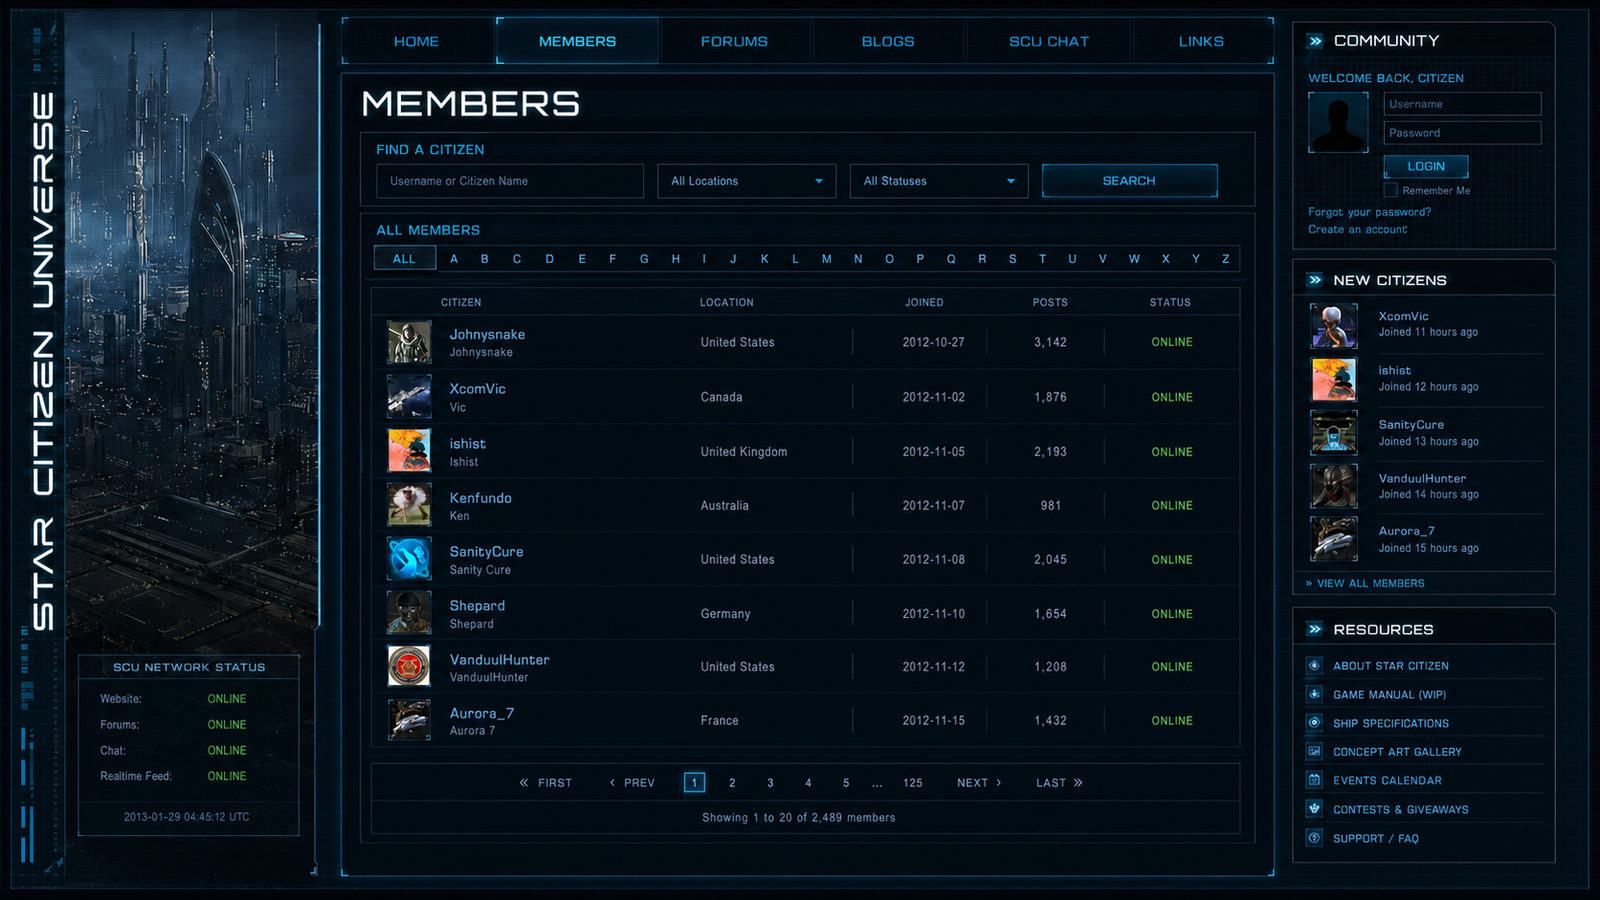Filter members by letter M

click(827, 259)
